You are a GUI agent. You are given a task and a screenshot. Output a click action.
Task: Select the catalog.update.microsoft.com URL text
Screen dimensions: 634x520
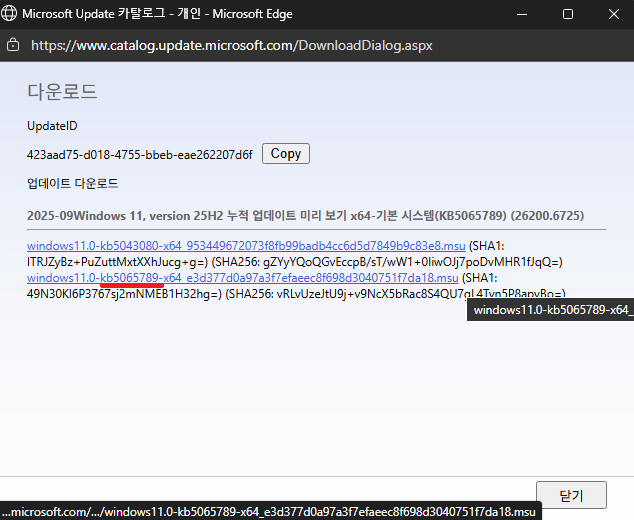pos(232,45)
